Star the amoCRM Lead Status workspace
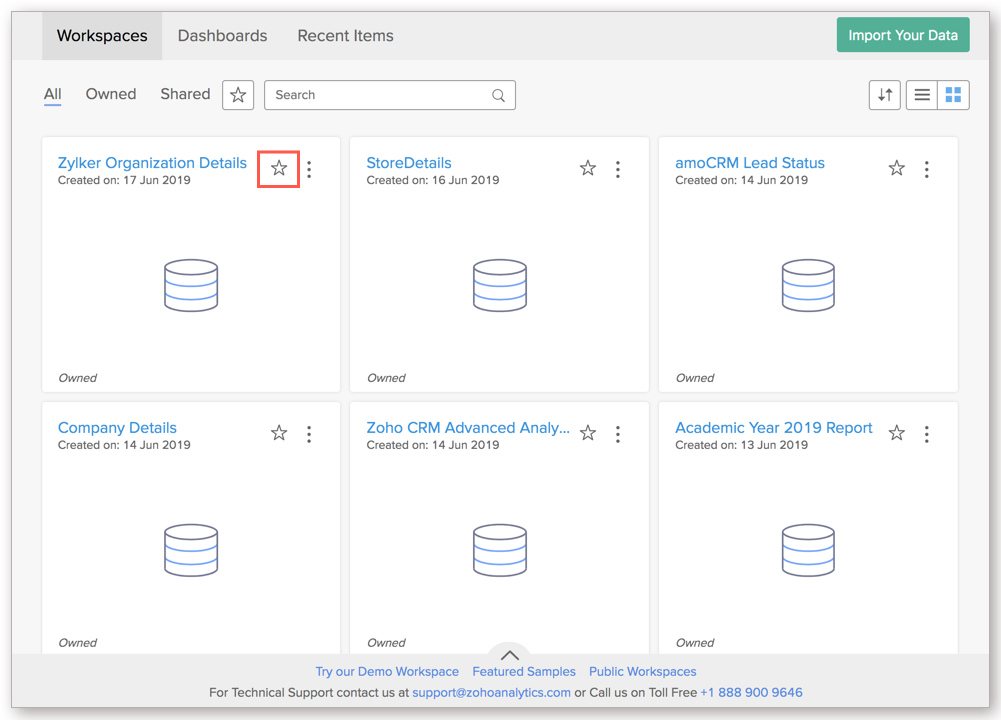Screen dimensions: 1001x720 [x=896, y=169]
